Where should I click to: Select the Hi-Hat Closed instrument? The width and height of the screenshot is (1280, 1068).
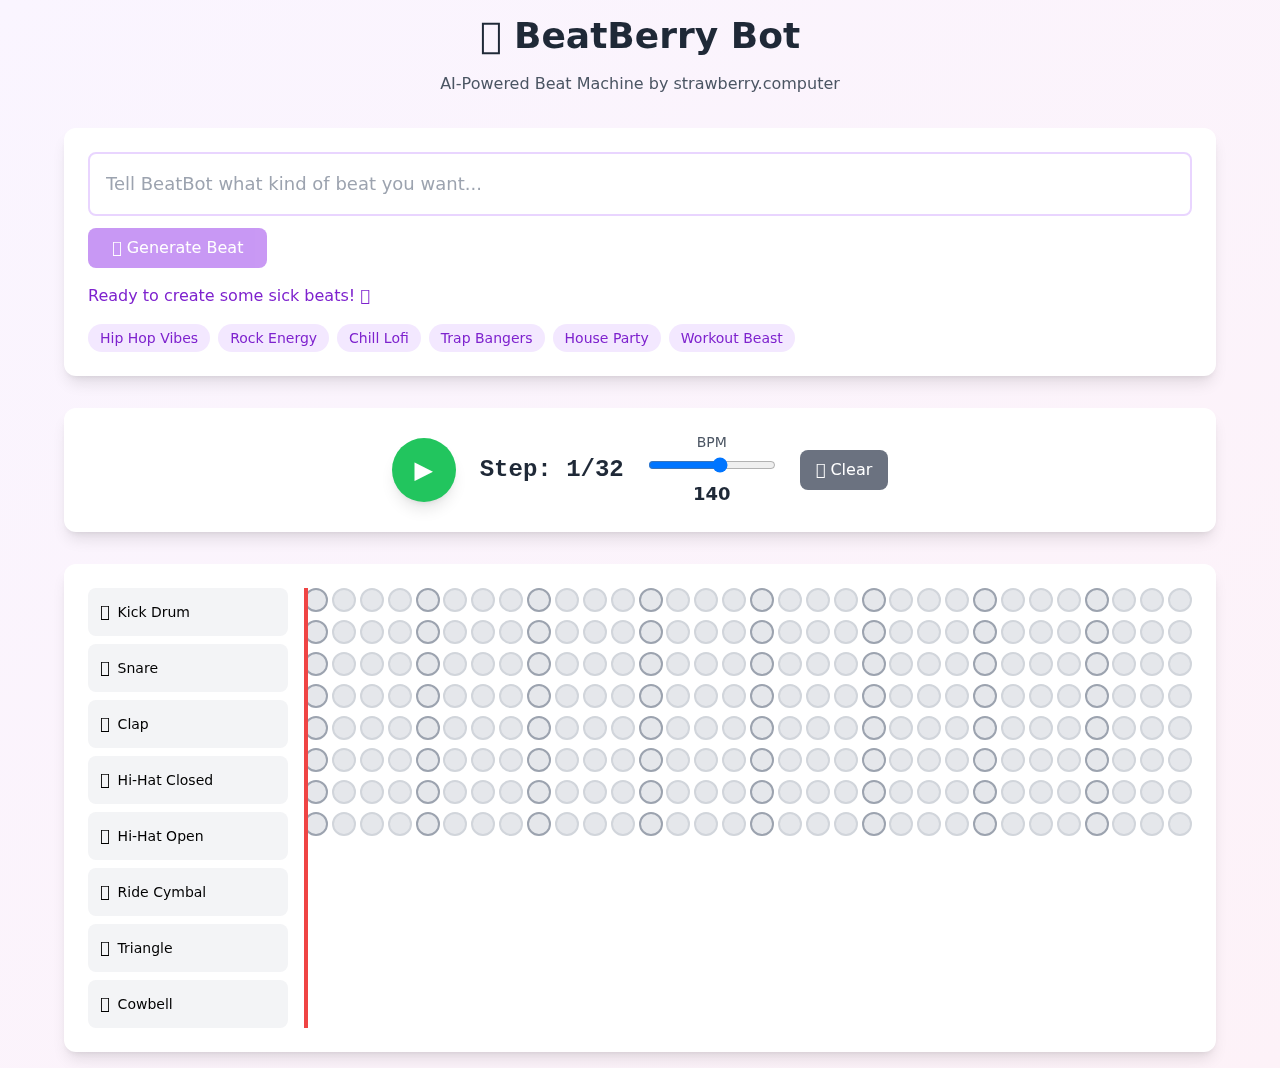(x=187, y=780)
